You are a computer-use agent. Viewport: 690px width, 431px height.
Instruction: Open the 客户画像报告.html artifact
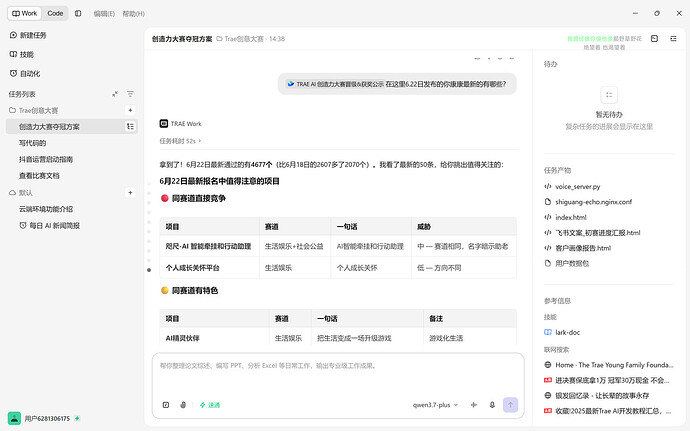[583, 248]
